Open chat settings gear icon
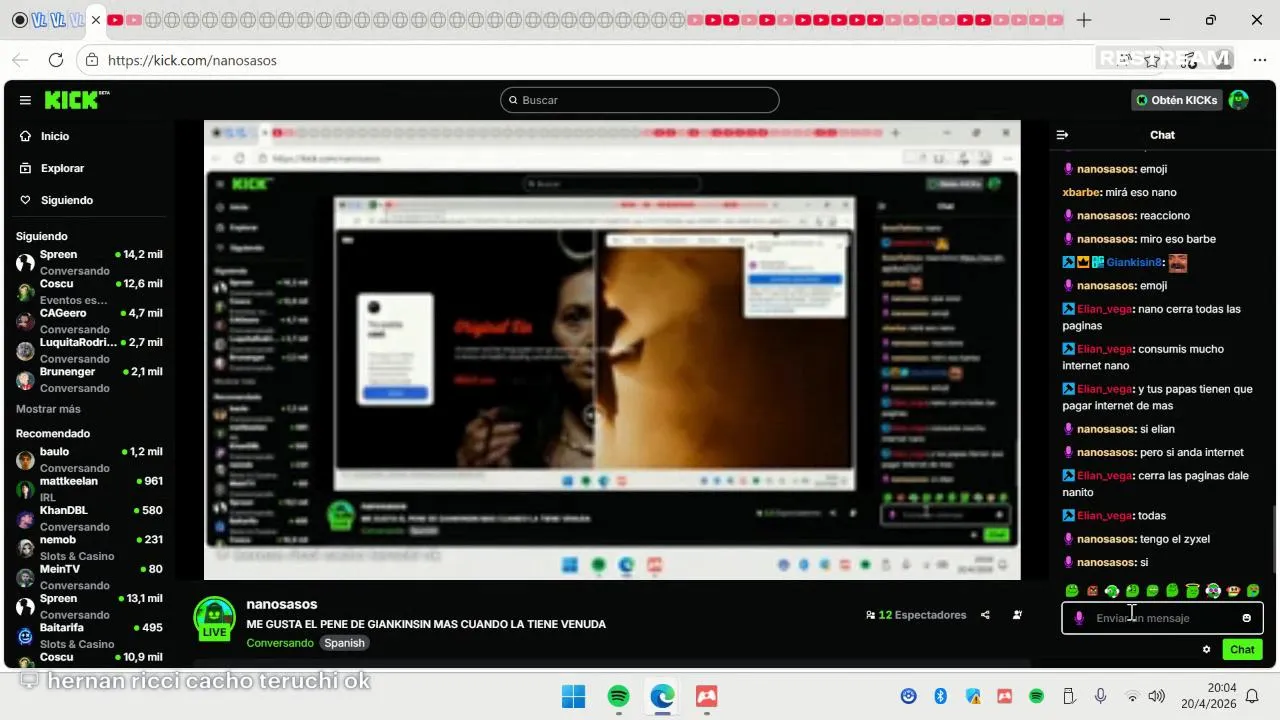The image size is (1280, 720). coord(1206,649)
